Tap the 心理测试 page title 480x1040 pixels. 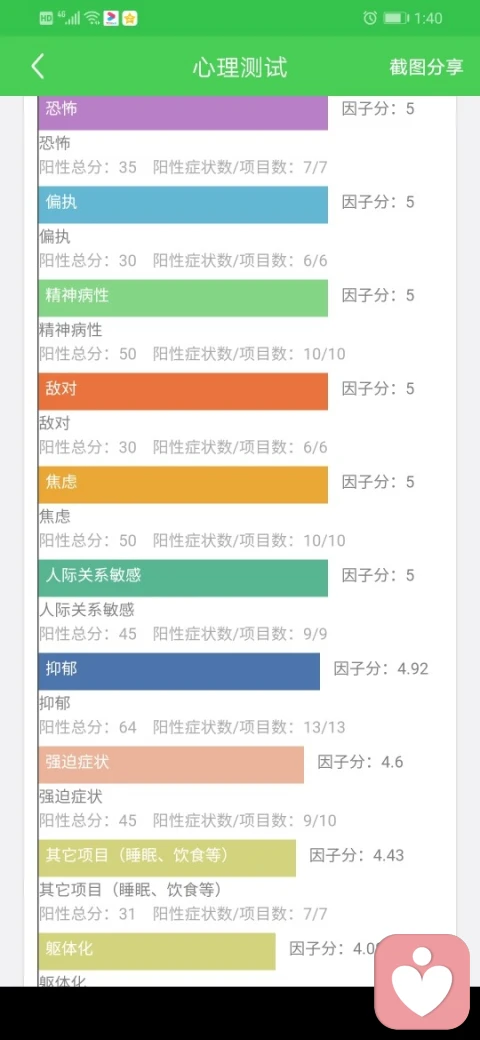coord(240,68)
